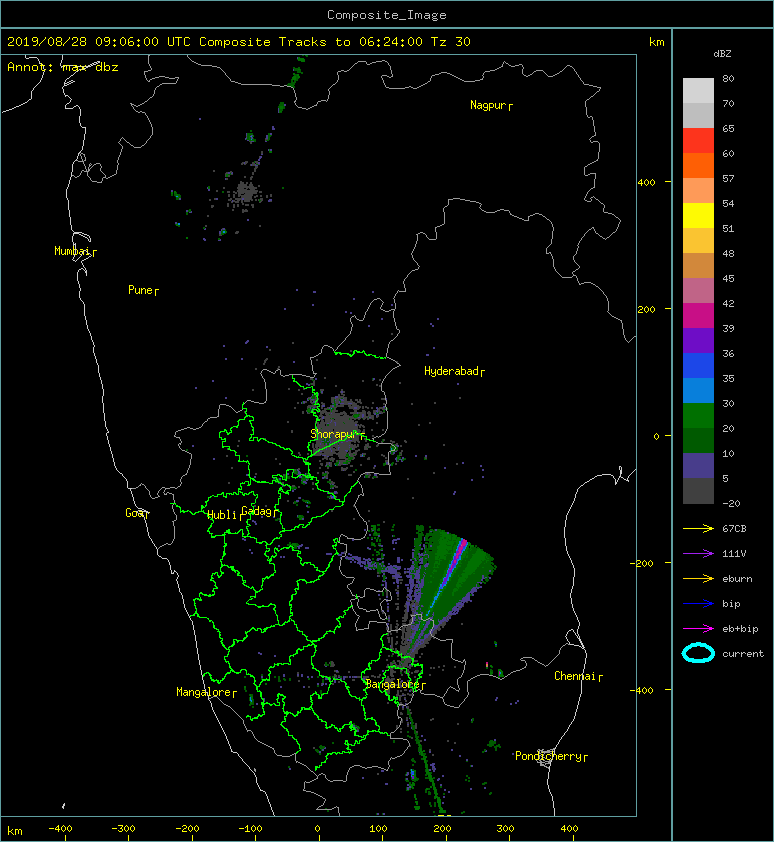
Task: Click the Hubli city label
Action: click(225, 515)
